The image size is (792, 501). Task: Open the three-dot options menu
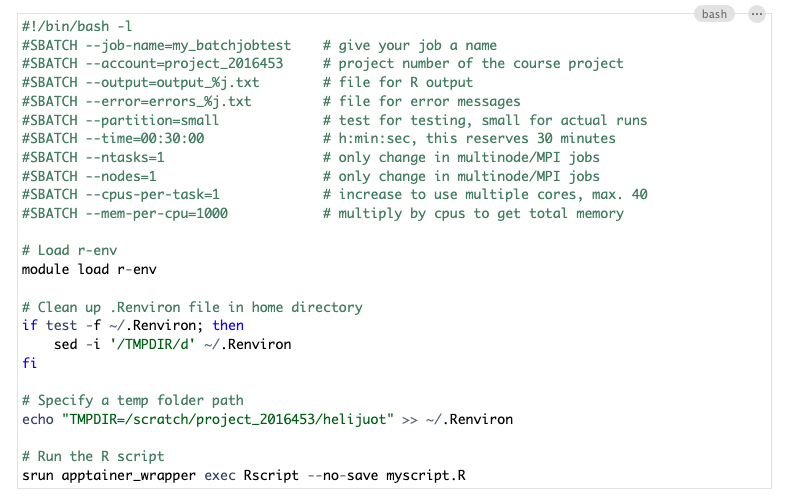point(756,14)
